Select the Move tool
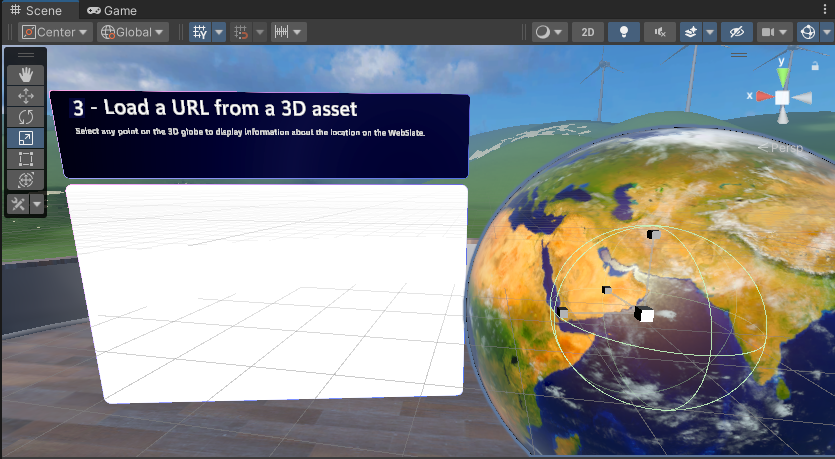 pyautogui.click(x=26, y=96)
